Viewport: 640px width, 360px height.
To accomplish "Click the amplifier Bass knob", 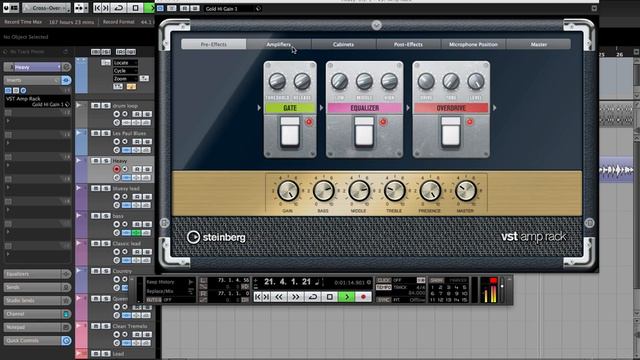I will click(323, 191).
